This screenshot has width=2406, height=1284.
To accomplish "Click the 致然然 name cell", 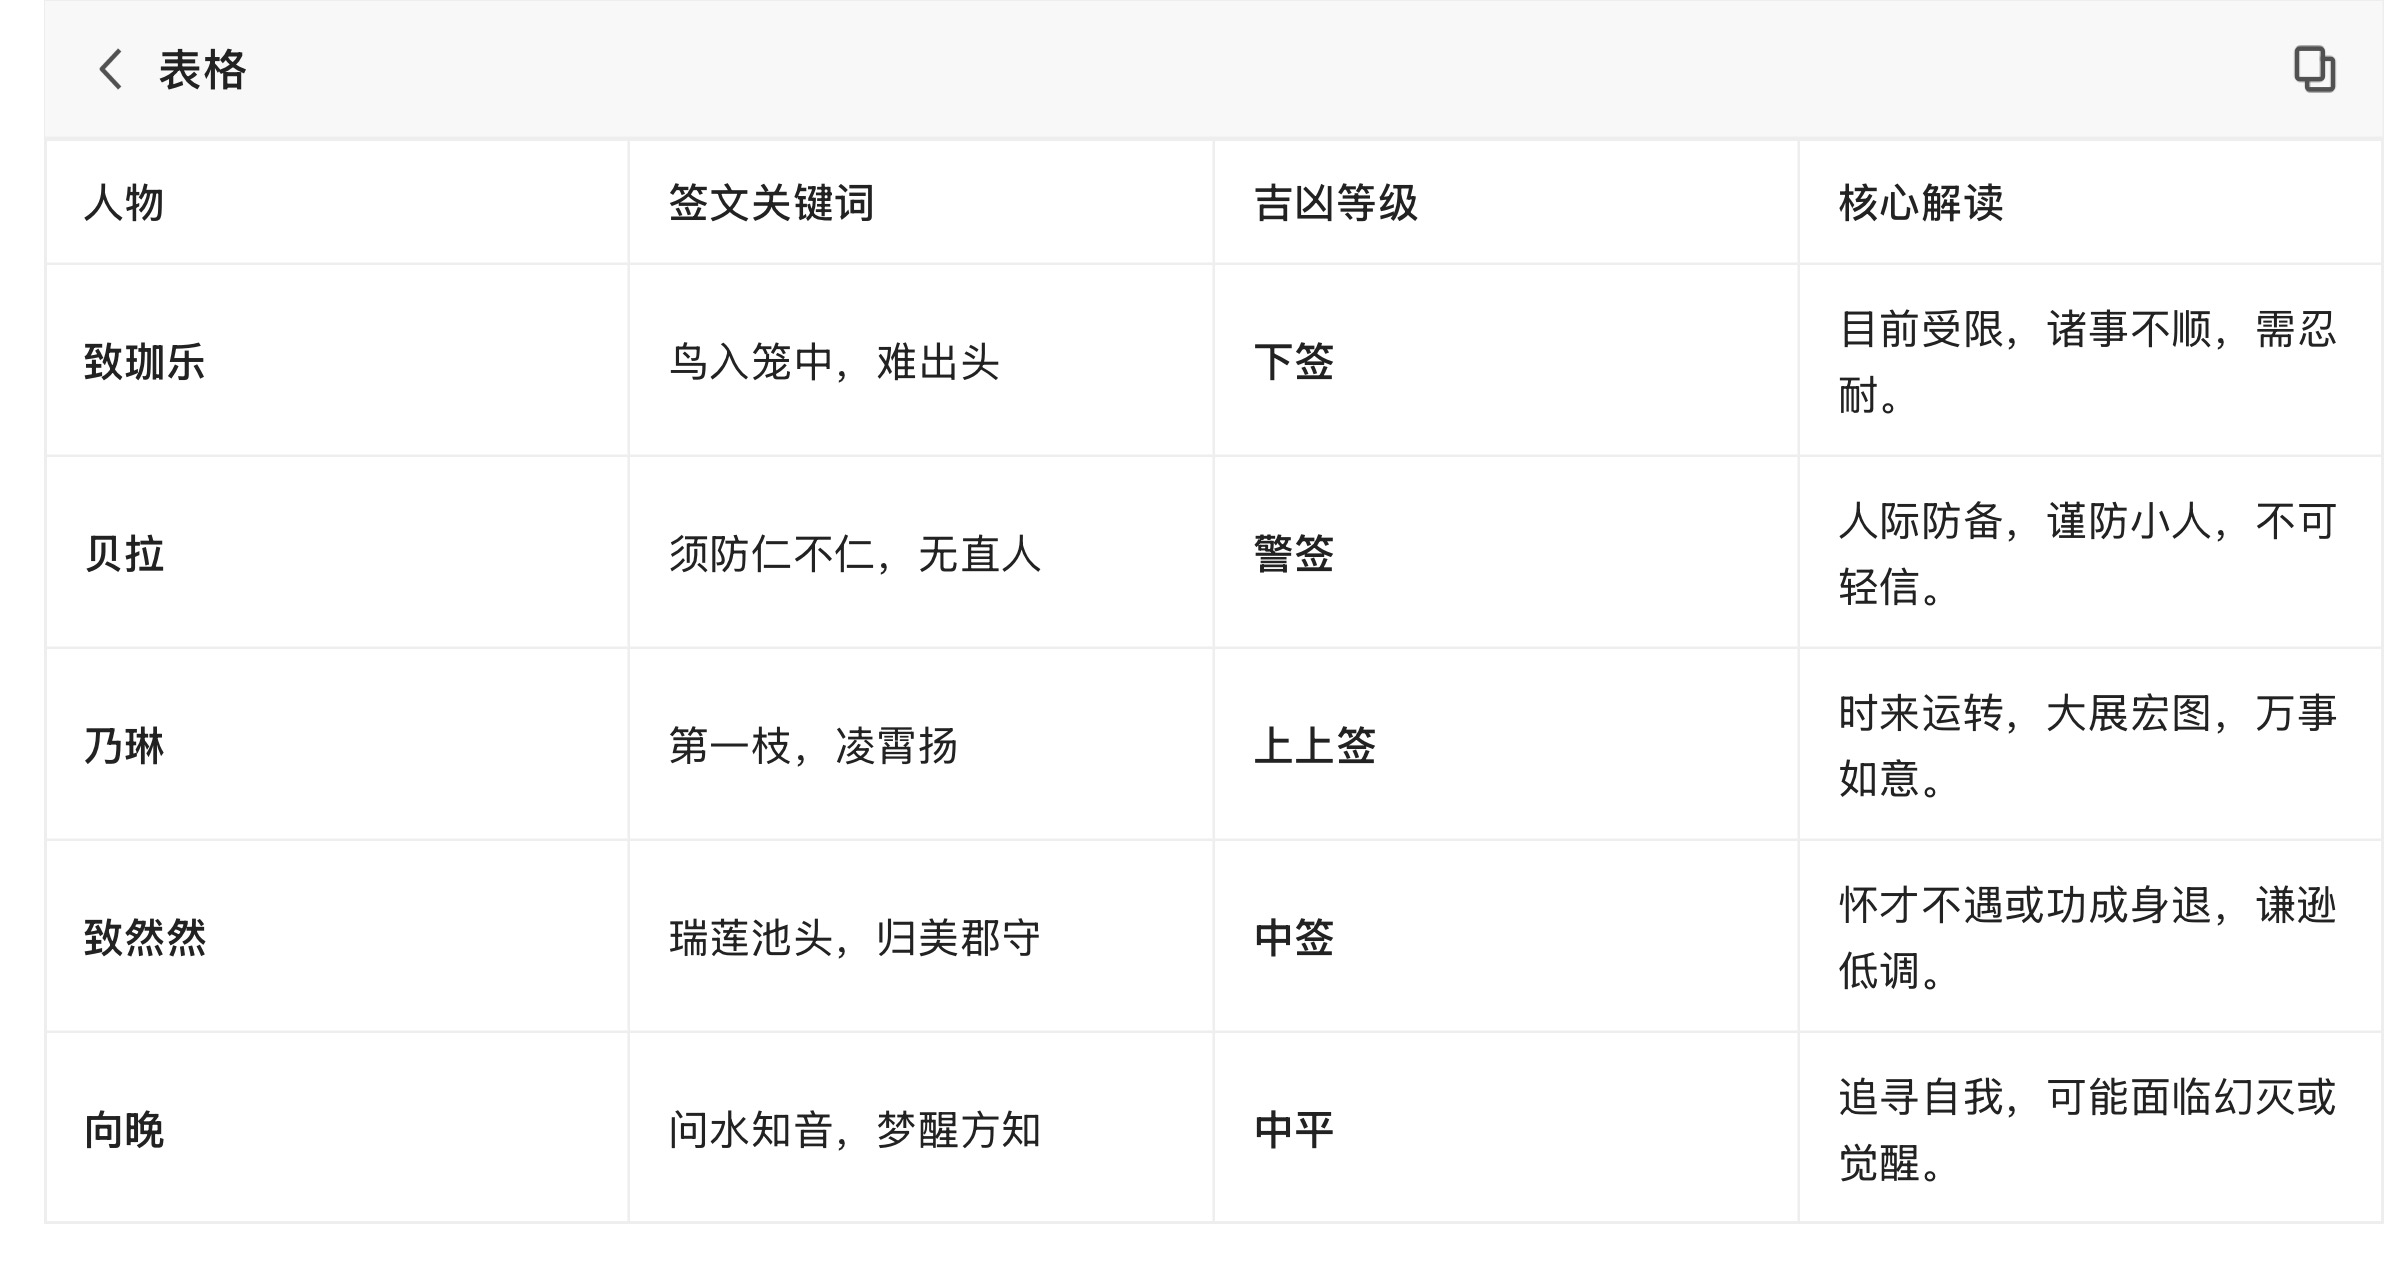I will click(x=145, y=937).
